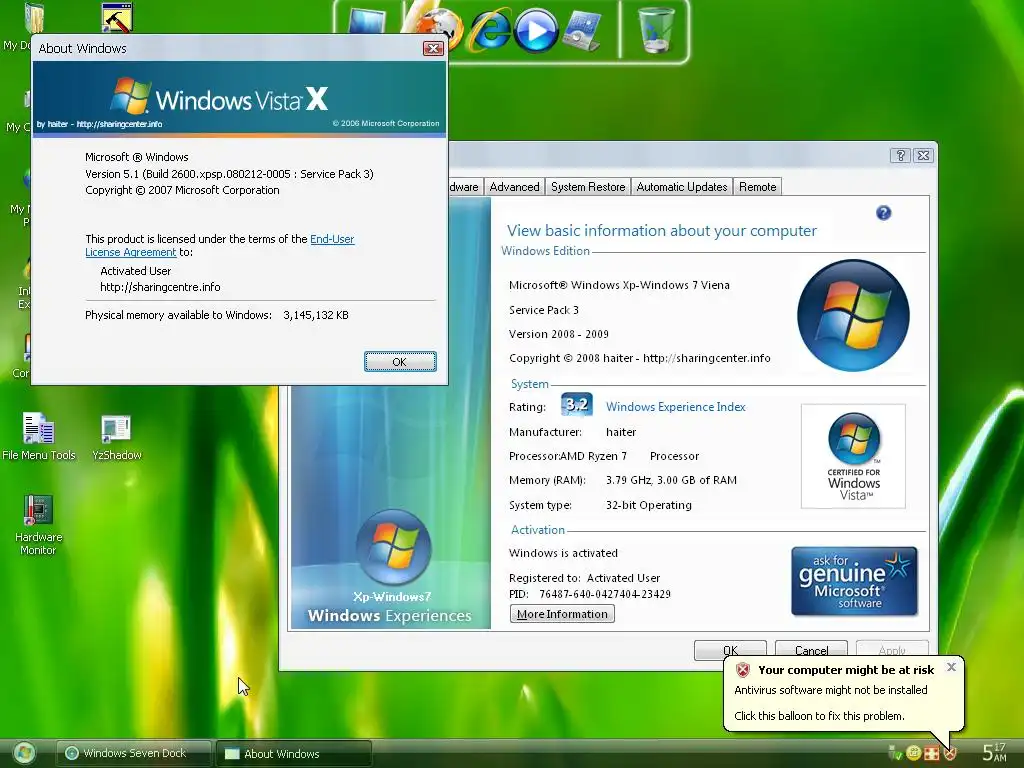
Task: Click the ask for genuine Microsoft software badge
Action: (x=854, y=581)
